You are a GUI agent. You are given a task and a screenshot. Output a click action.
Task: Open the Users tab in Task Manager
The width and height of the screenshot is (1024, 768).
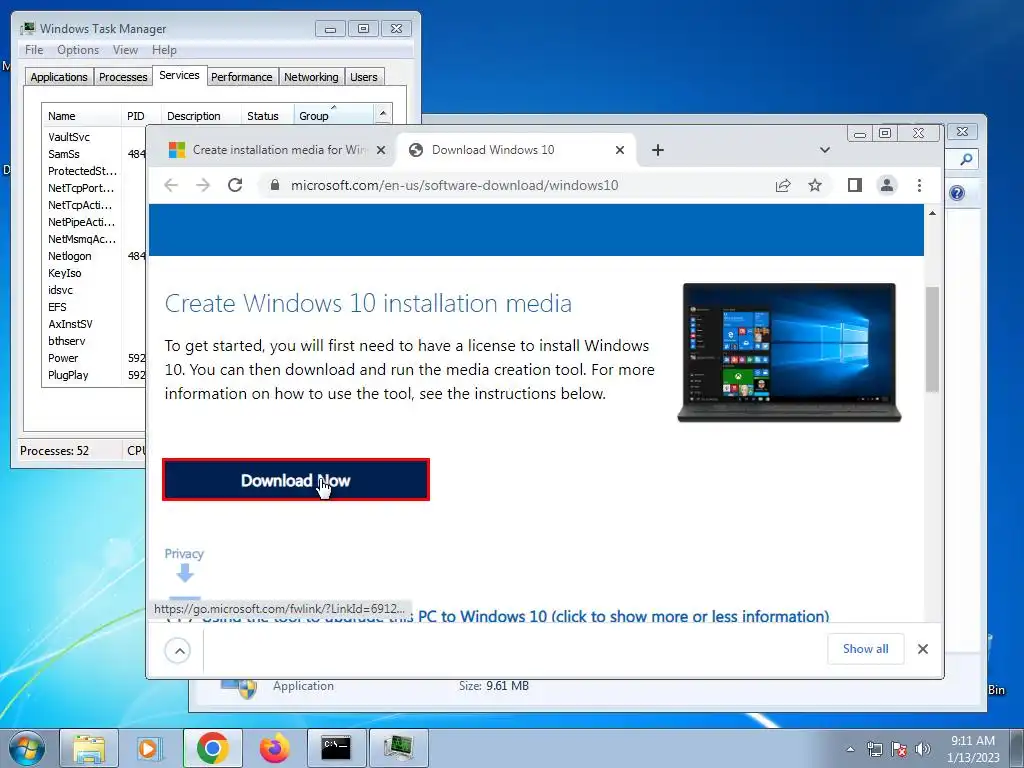tap(363, 77)
